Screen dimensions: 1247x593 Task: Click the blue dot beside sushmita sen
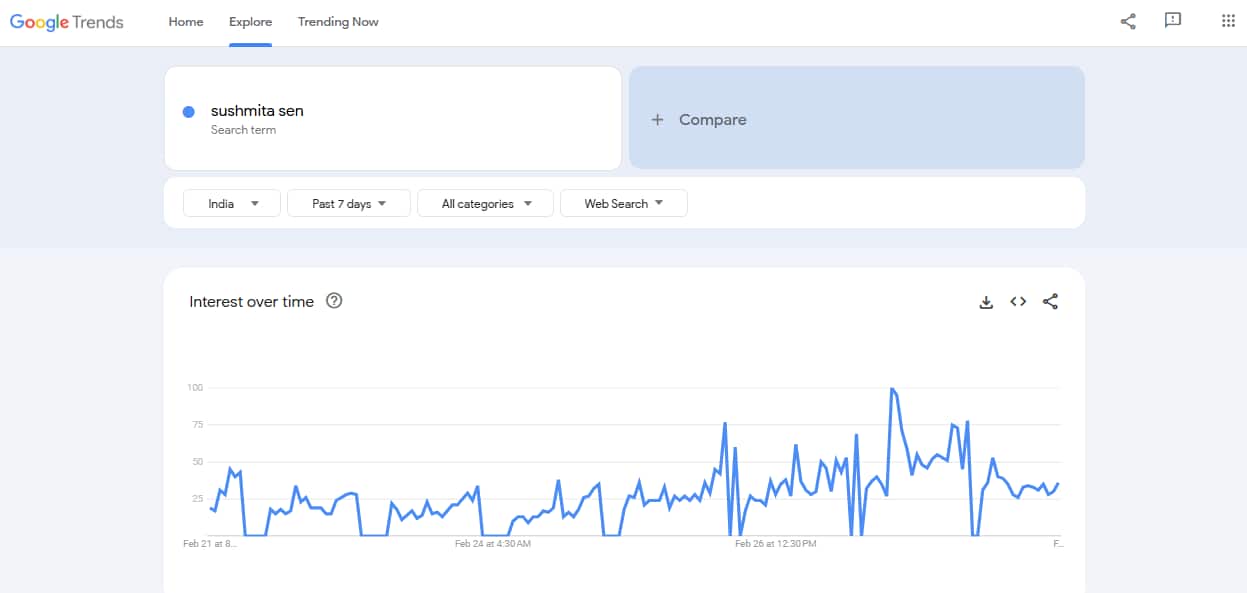[x=188, y=112]
